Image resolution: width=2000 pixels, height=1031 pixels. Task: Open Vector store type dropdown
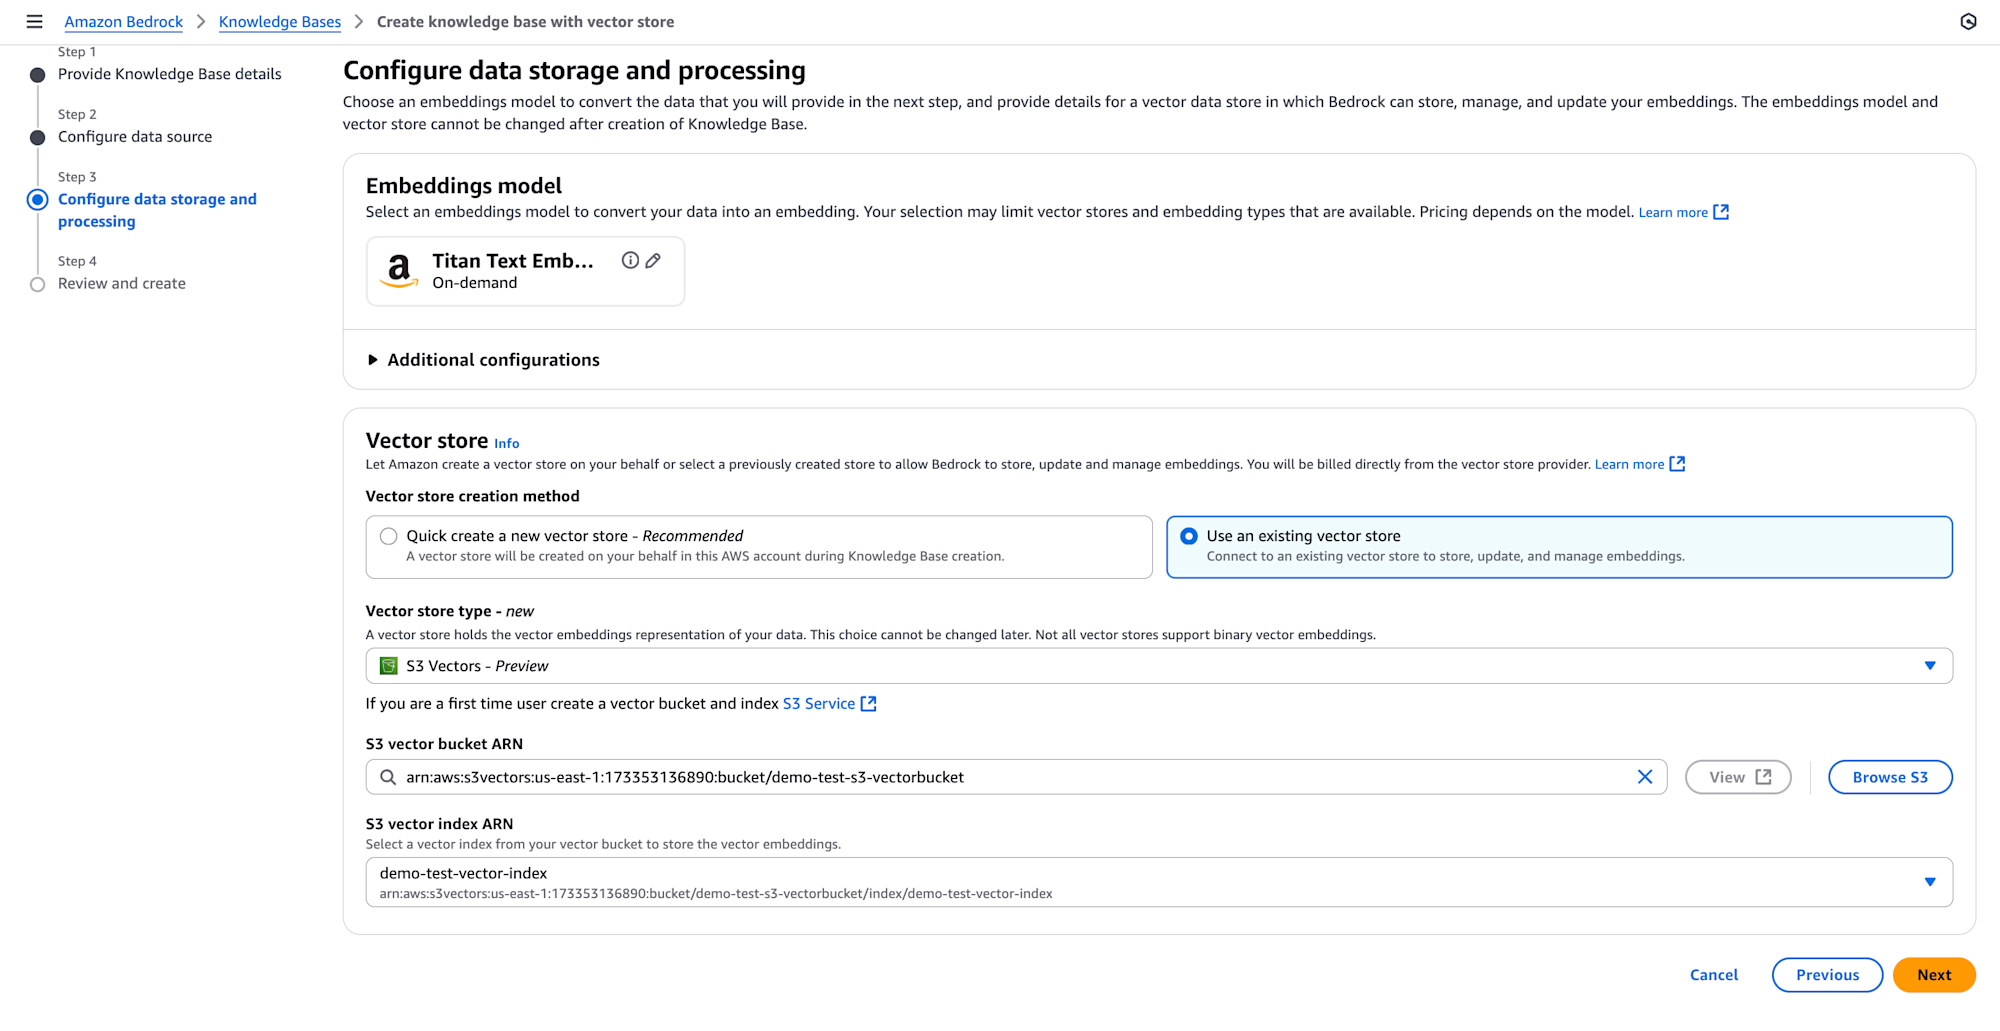click(1159, 666)
